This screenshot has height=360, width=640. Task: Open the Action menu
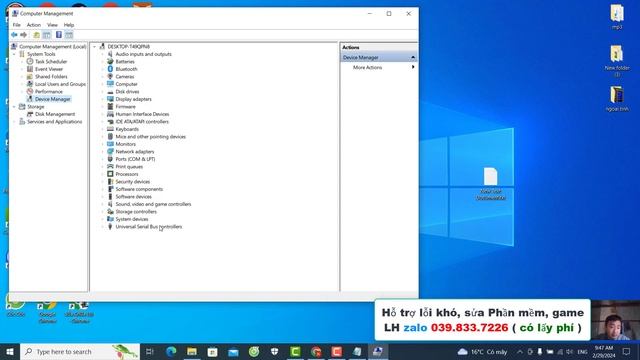pyautogui.click(x=34, y=25)
